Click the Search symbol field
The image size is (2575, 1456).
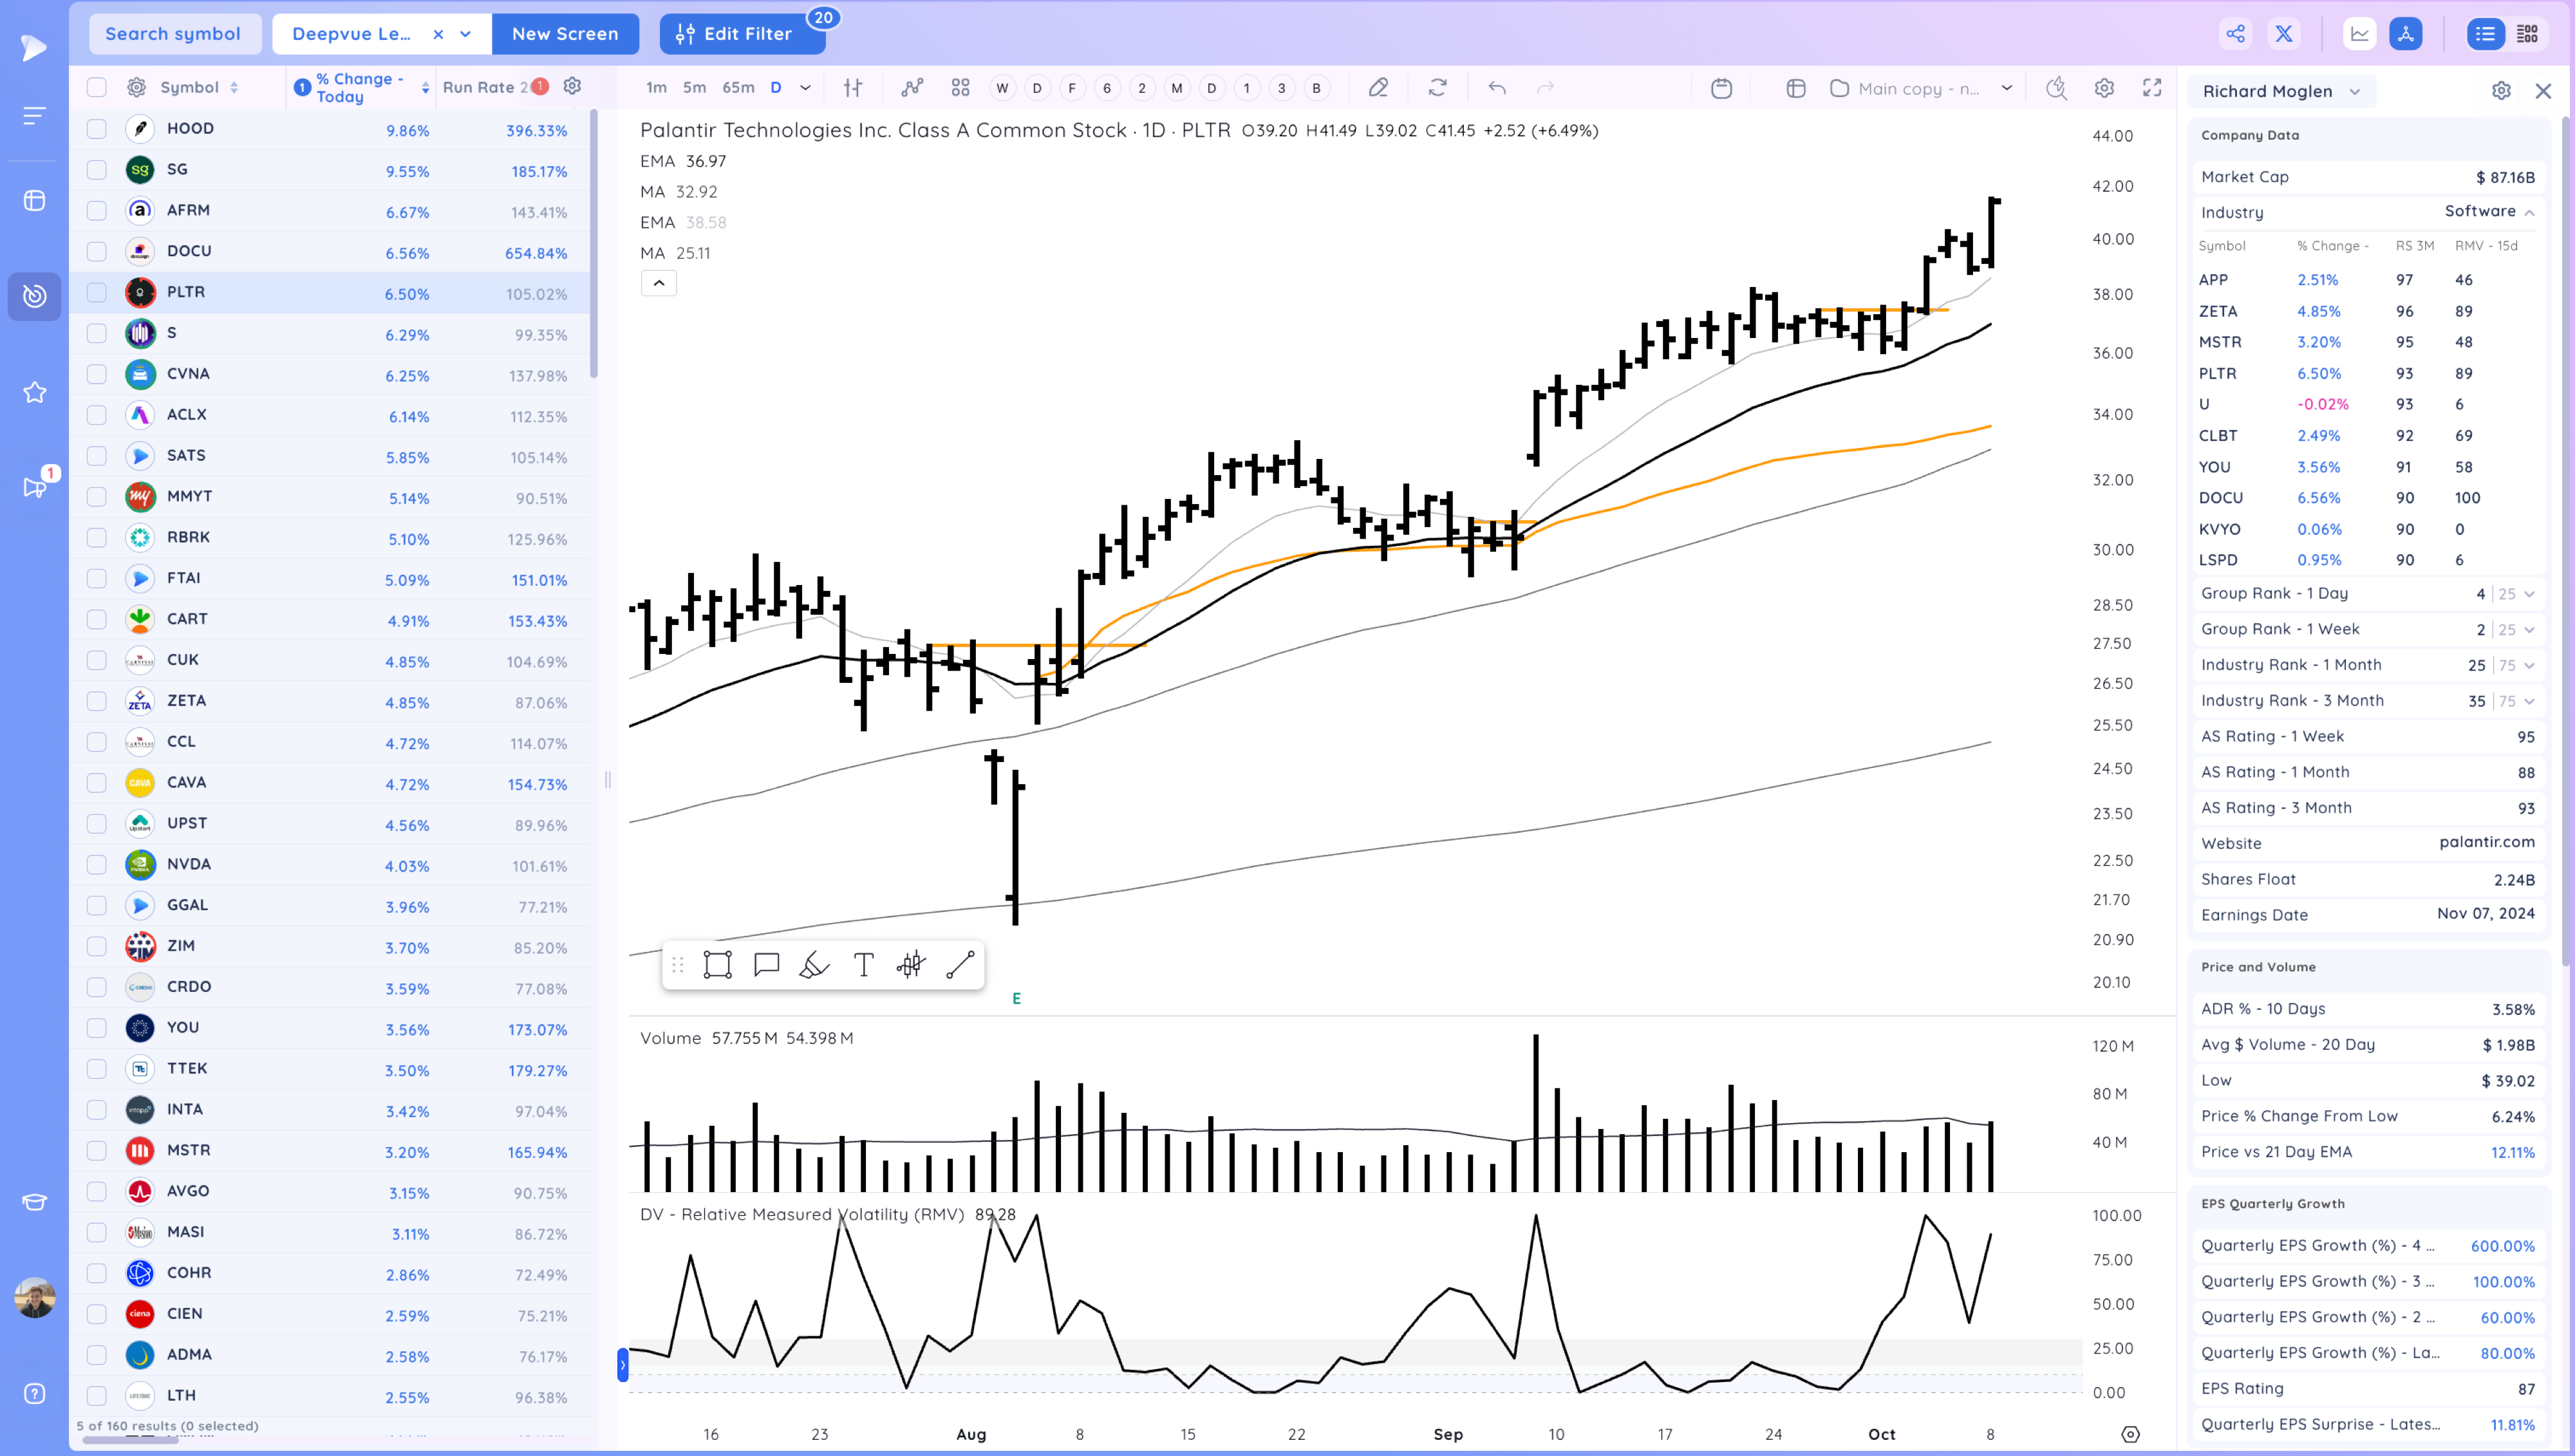point(174,34)
